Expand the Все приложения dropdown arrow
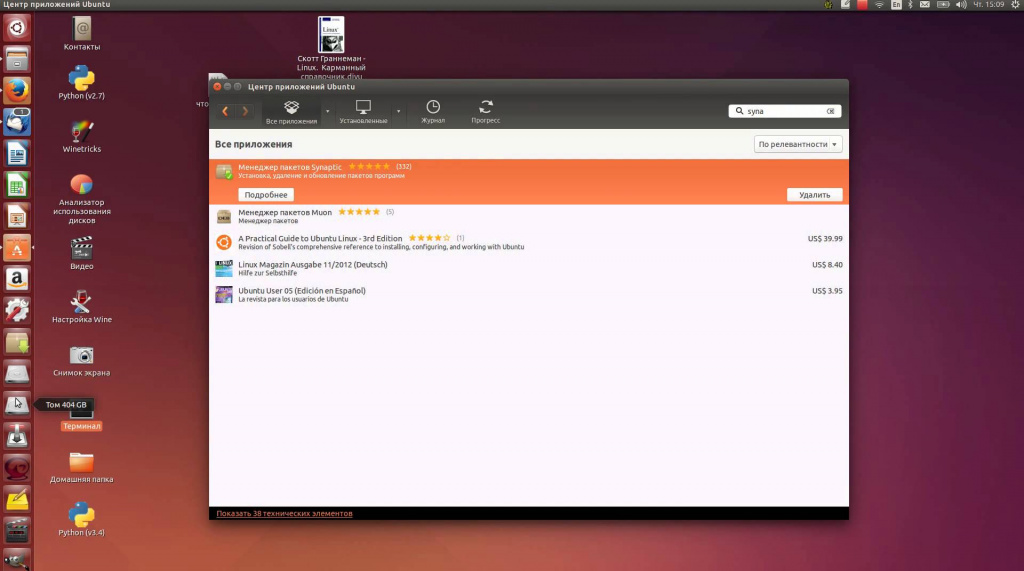This screenshot has height=571, width=1024. click(327, 112)
